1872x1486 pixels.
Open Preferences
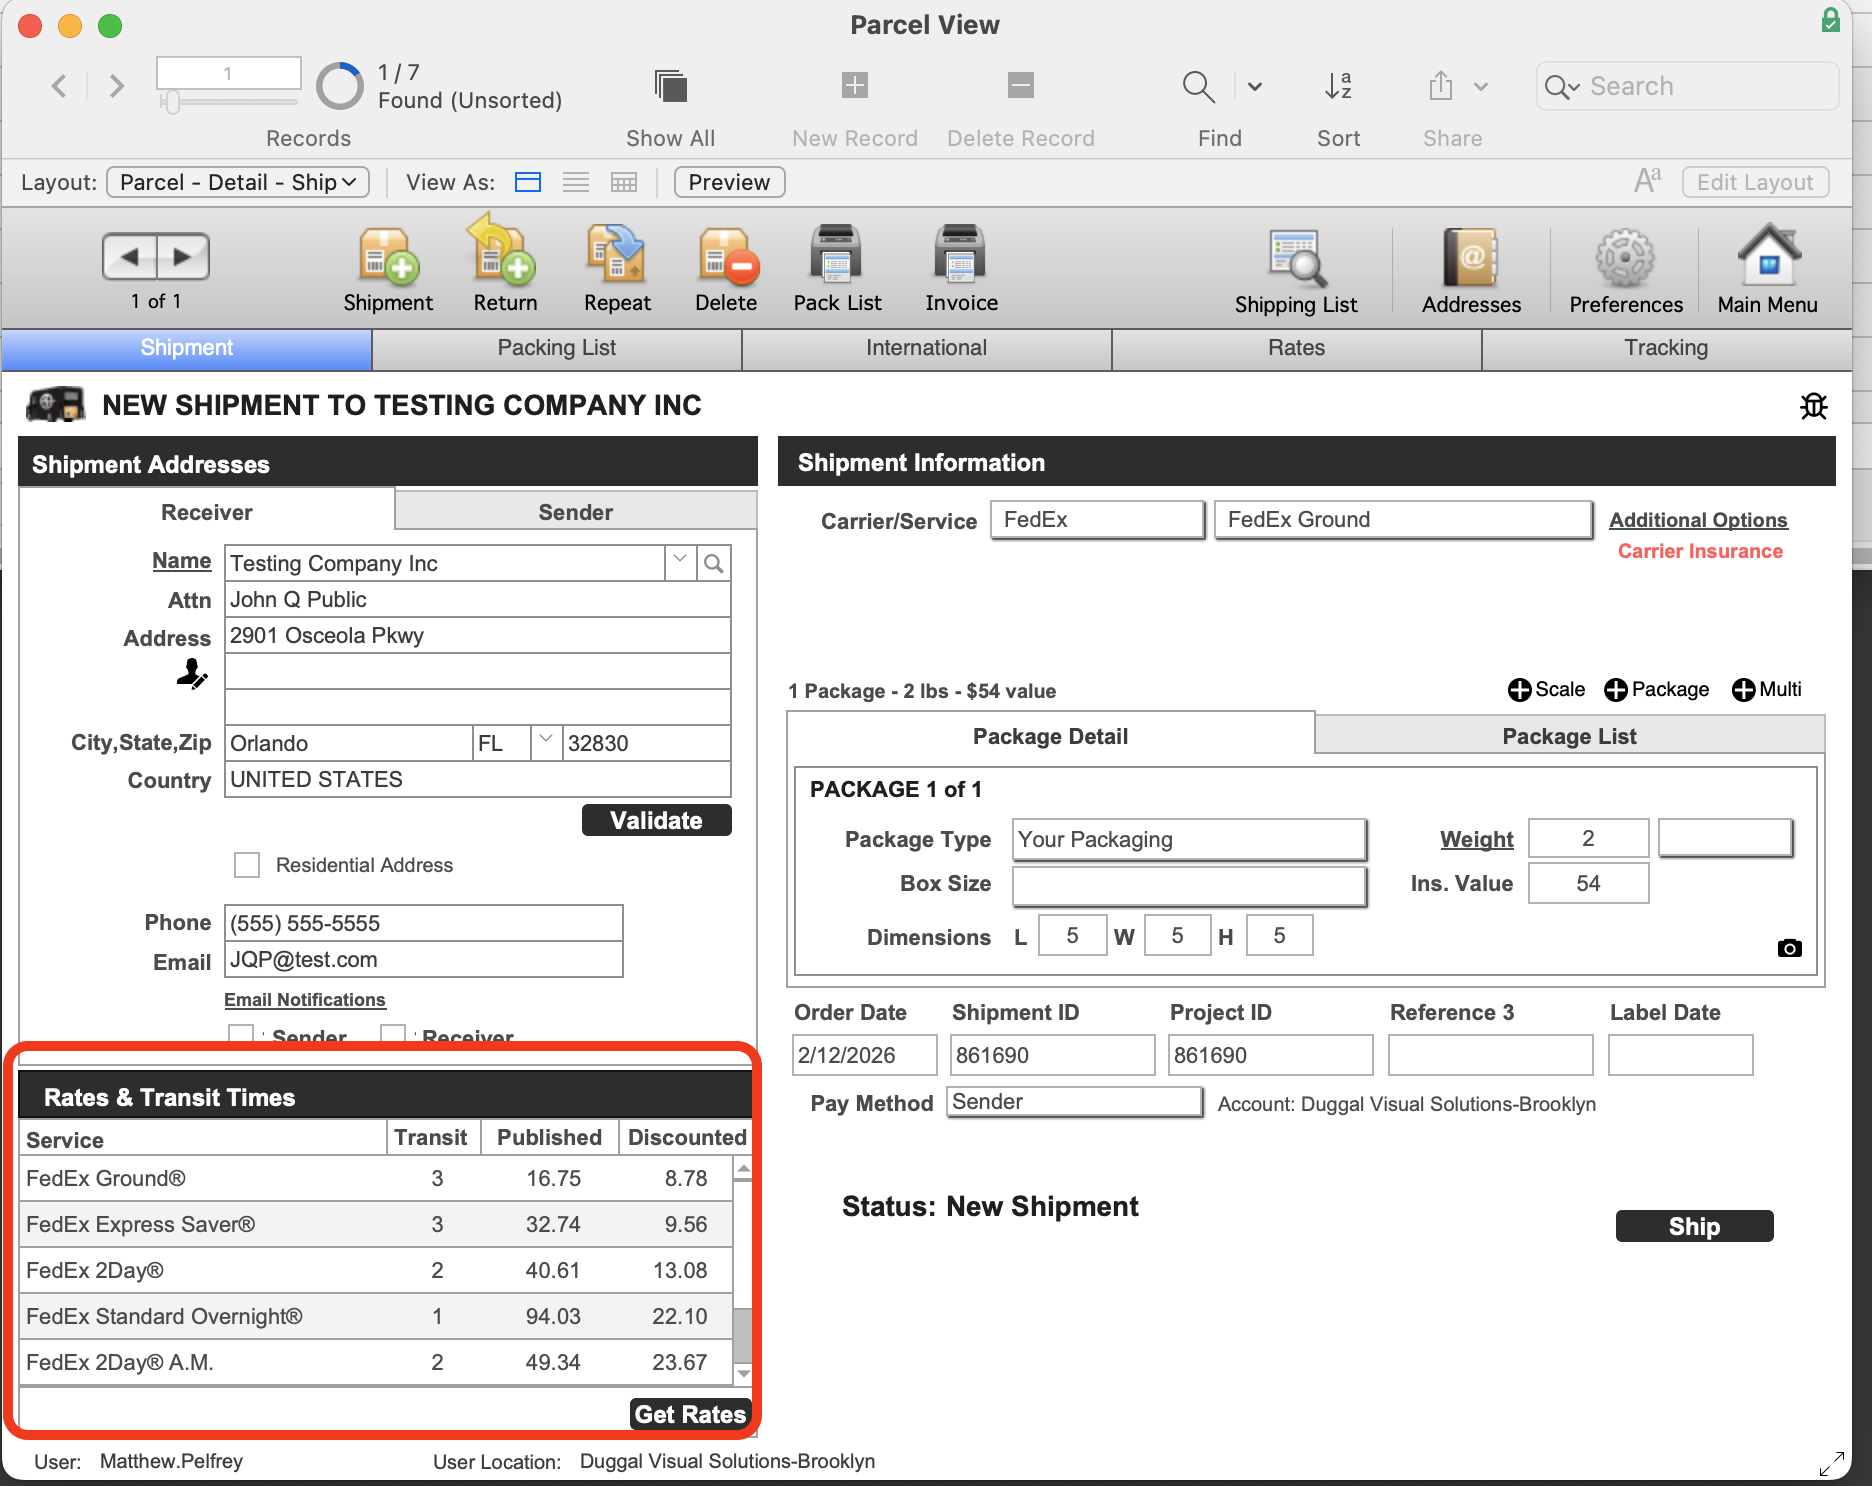click(x=1624, y=265)
